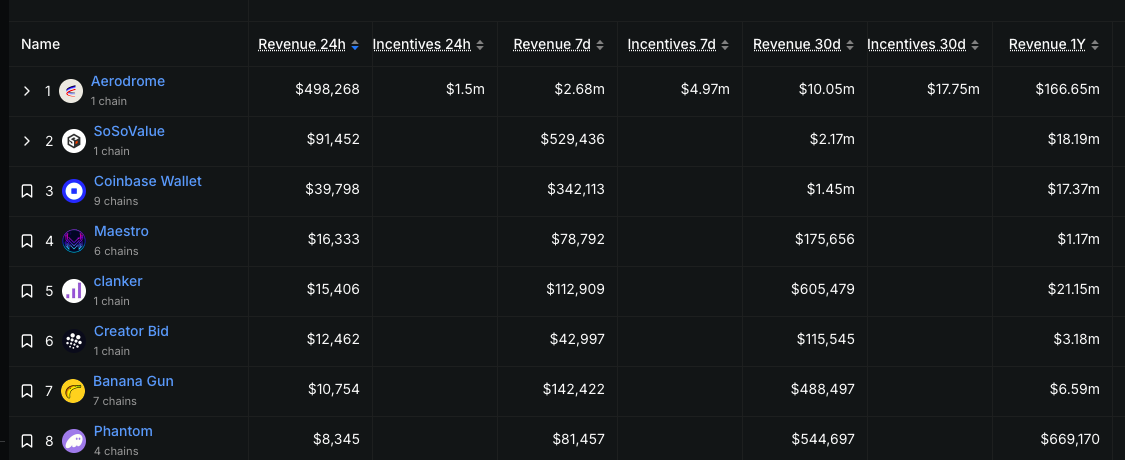Sort by Revenue 7d column
Viewport: 1125px width, 460px height.
[x=559, y=44]
